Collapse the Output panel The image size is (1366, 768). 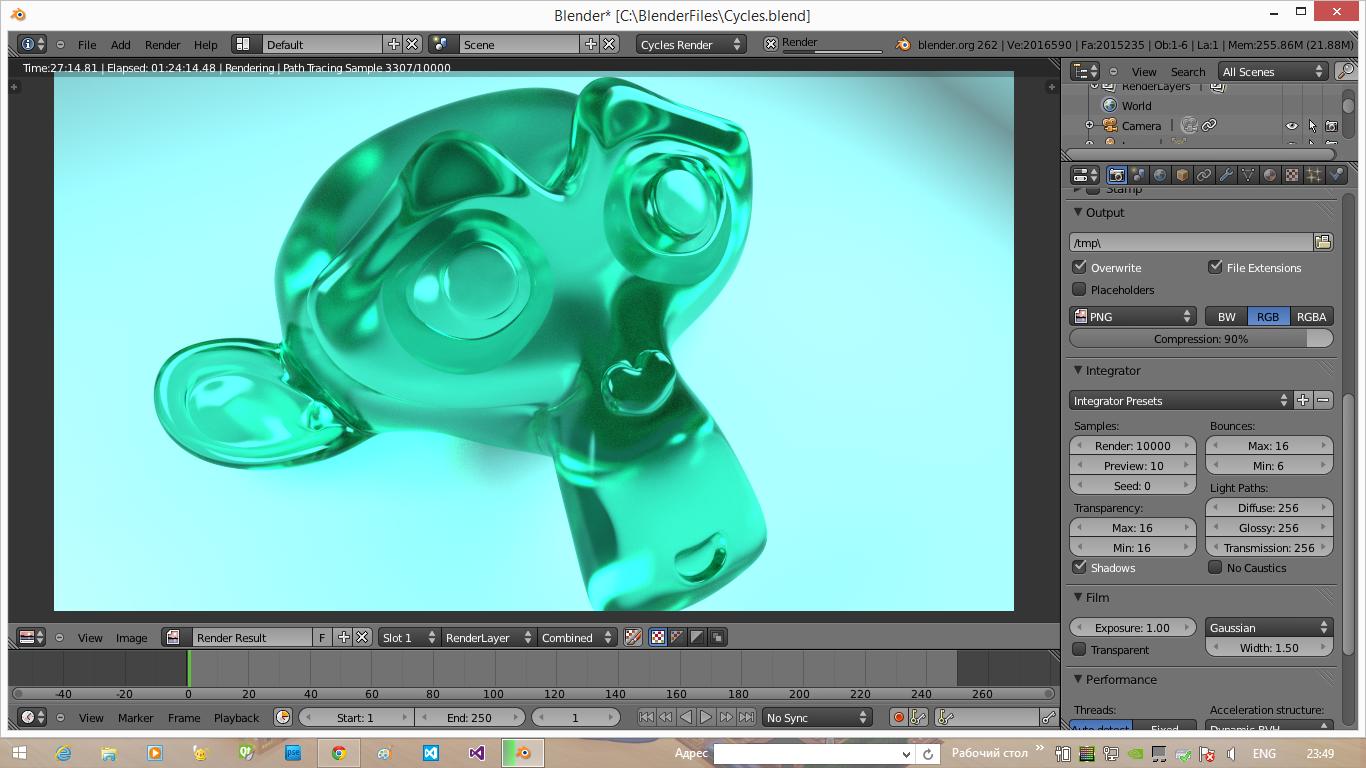[1078, 212]
